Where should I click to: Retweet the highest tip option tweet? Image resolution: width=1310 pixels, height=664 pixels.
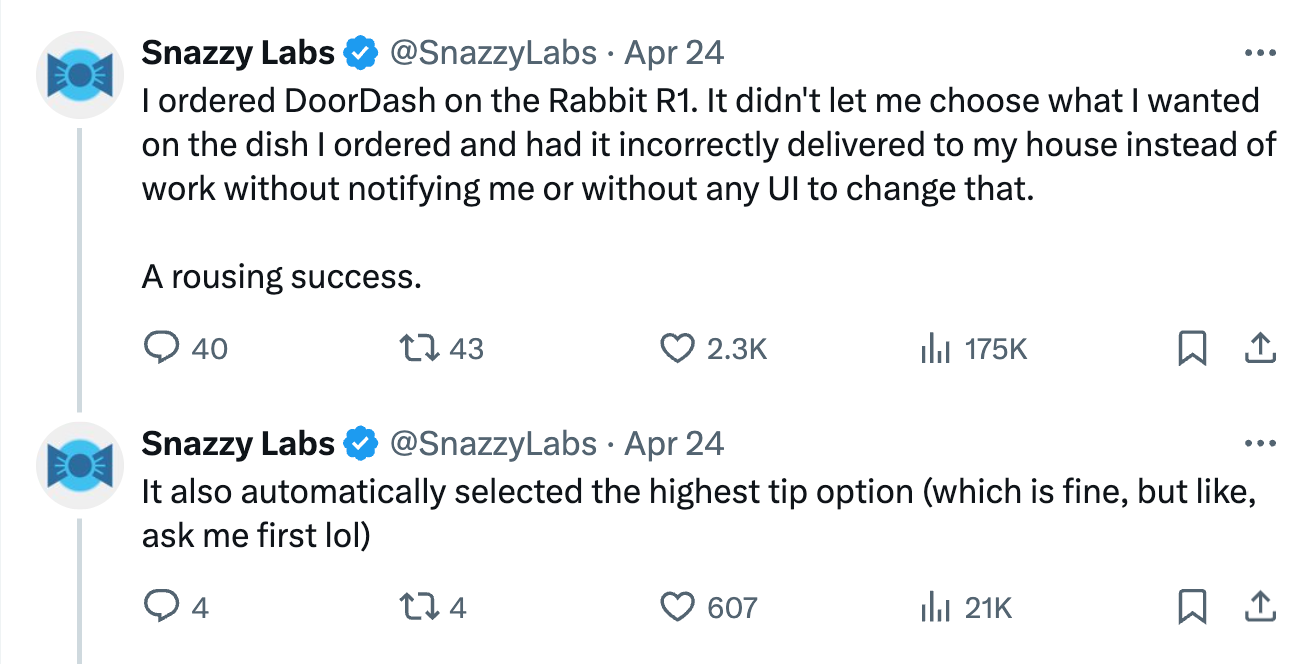[x=432, y=606]
